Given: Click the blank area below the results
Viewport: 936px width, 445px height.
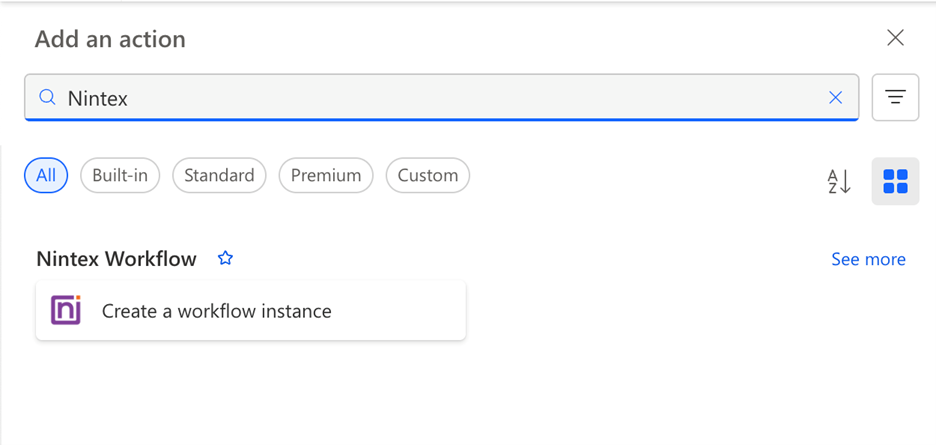Looking at the screenshot, I should pyautogui.click(x=468, y=394).
